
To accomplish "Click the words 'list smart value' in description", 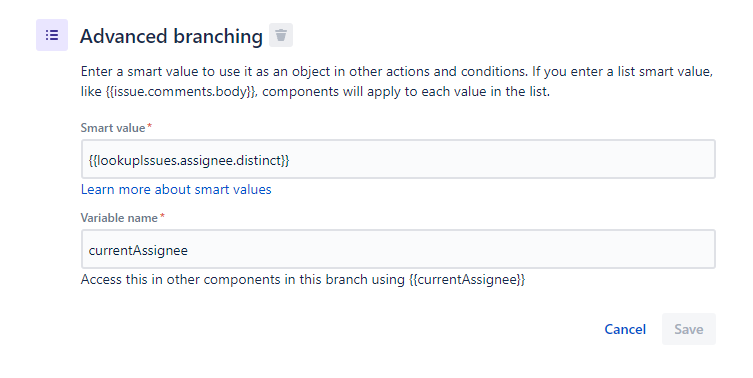I will 664,72.
